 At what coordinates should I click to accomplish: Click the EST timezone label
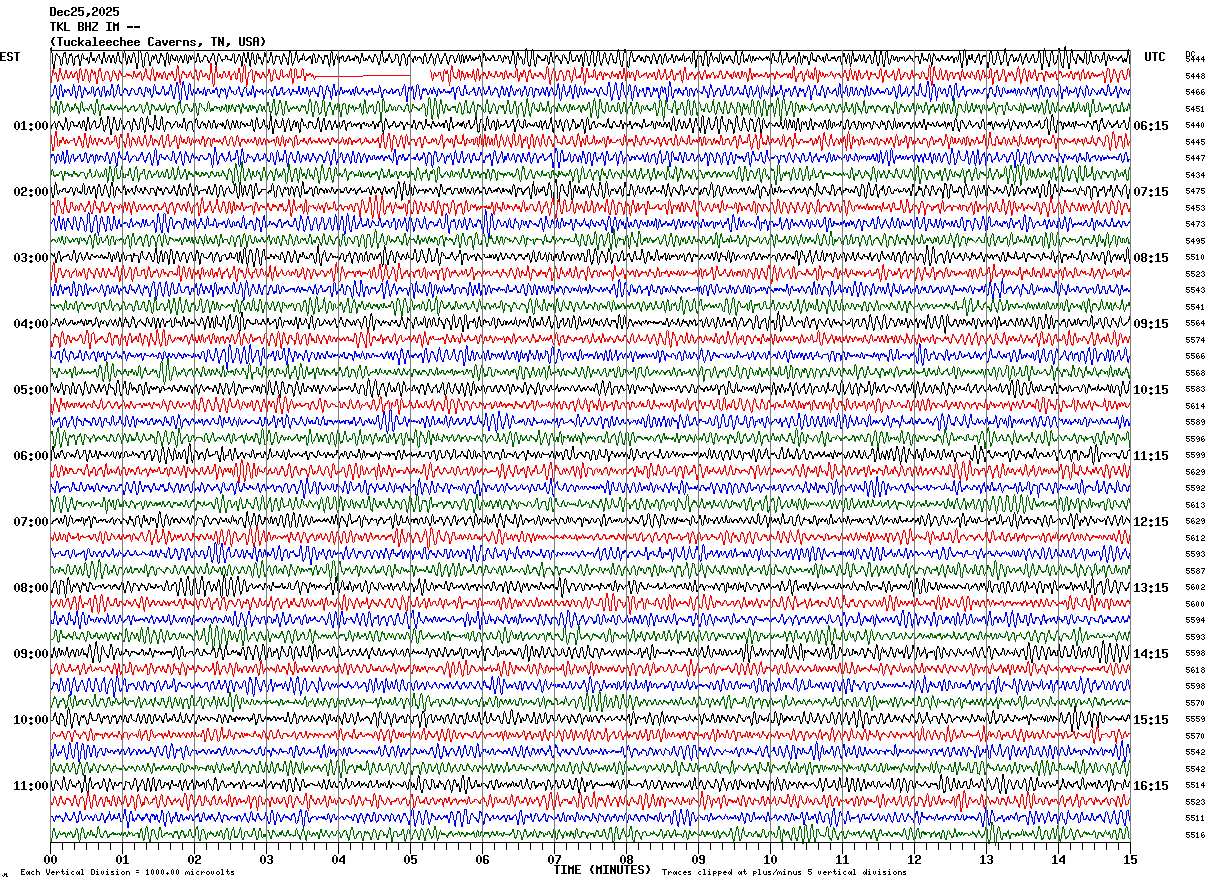point(10,57)
